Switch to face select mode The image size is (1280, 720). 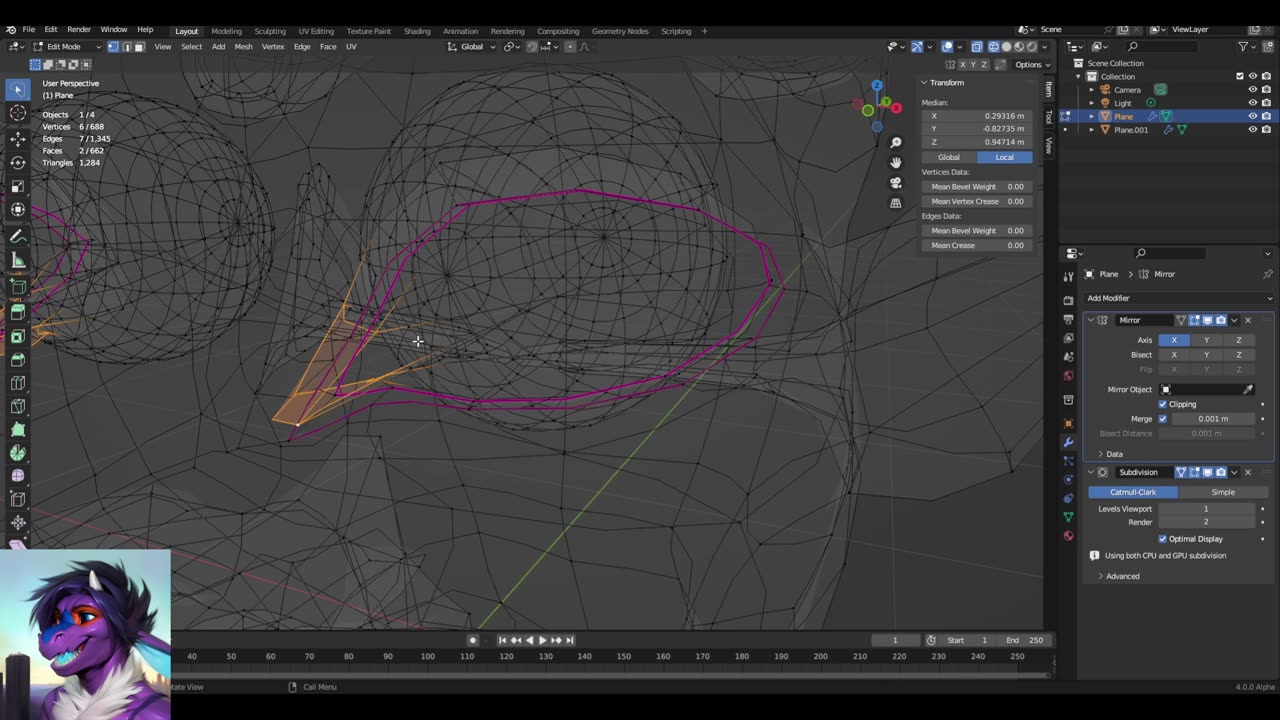point(139,46)
